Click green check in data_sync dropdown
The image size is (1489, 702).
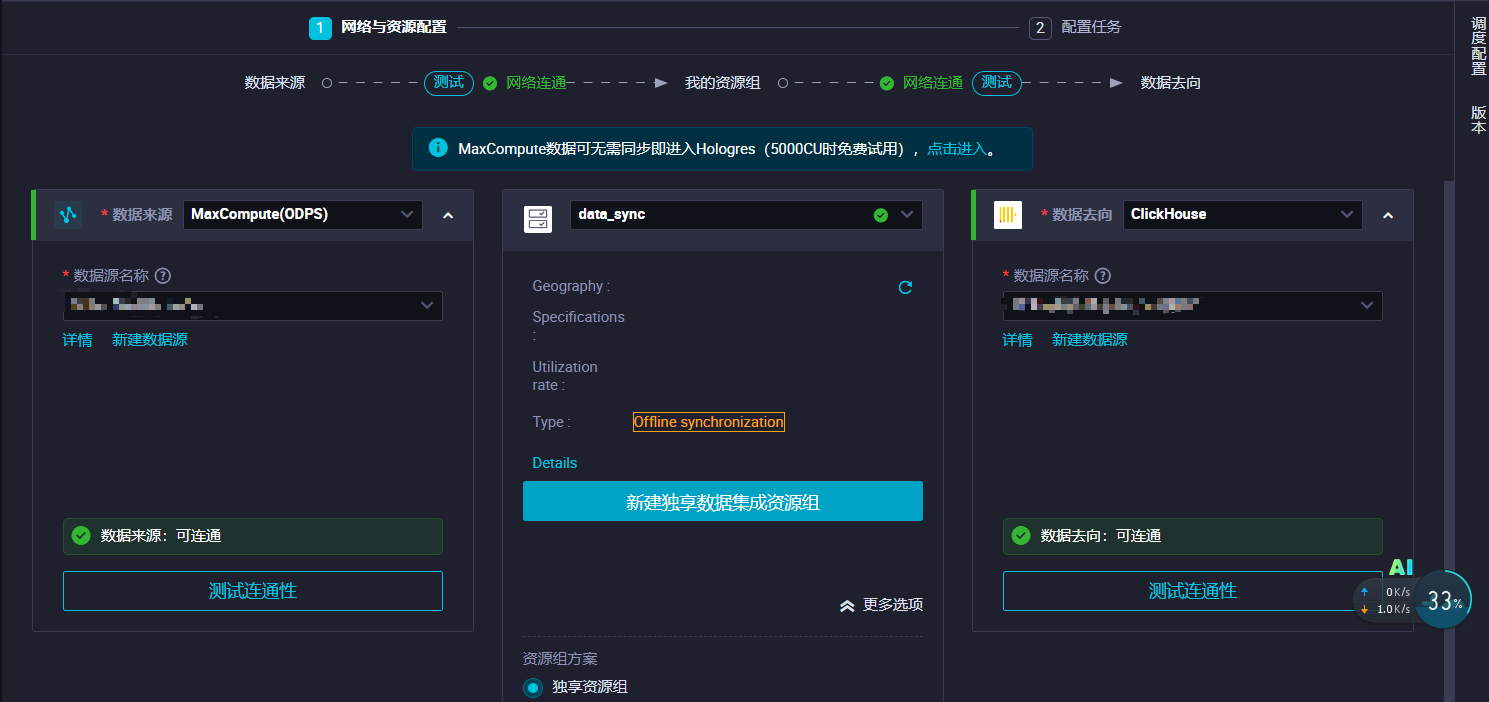(880, 214)
